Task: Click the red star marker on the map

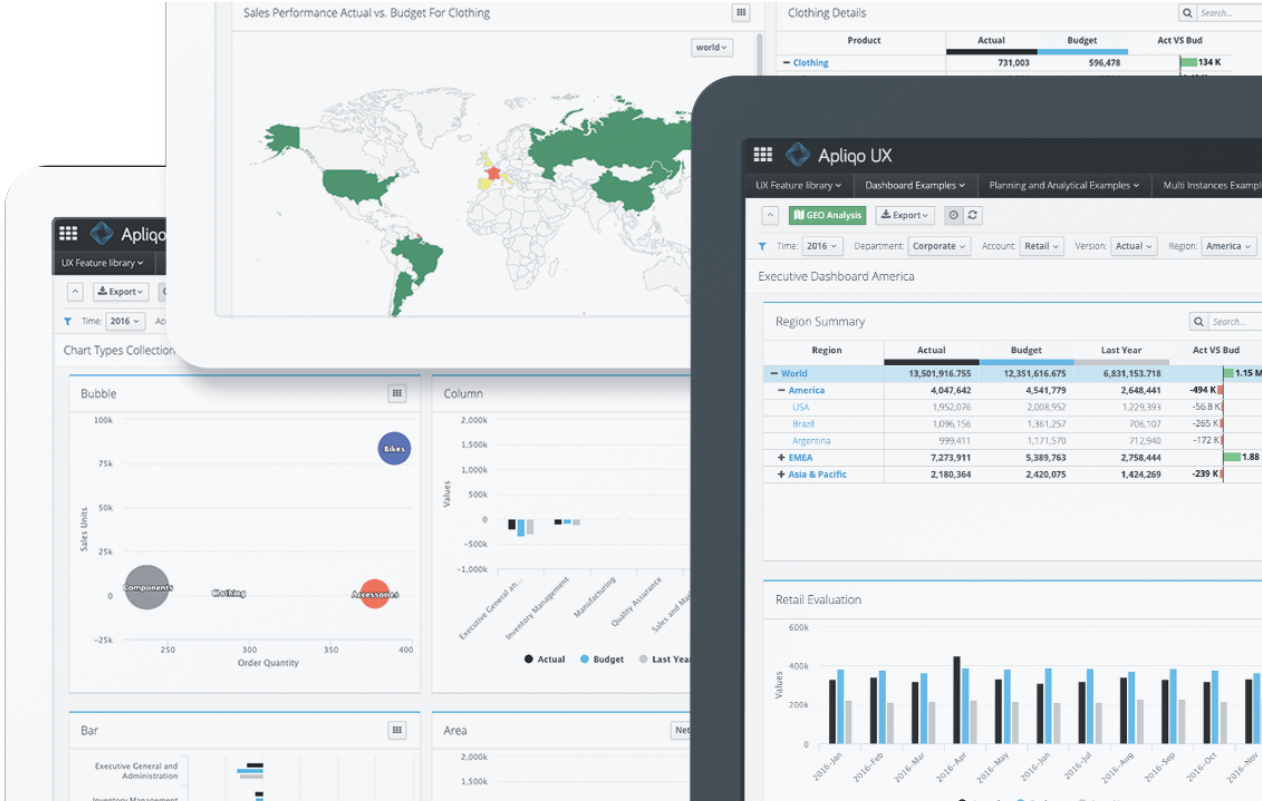Action: click(x=492, y=174)
